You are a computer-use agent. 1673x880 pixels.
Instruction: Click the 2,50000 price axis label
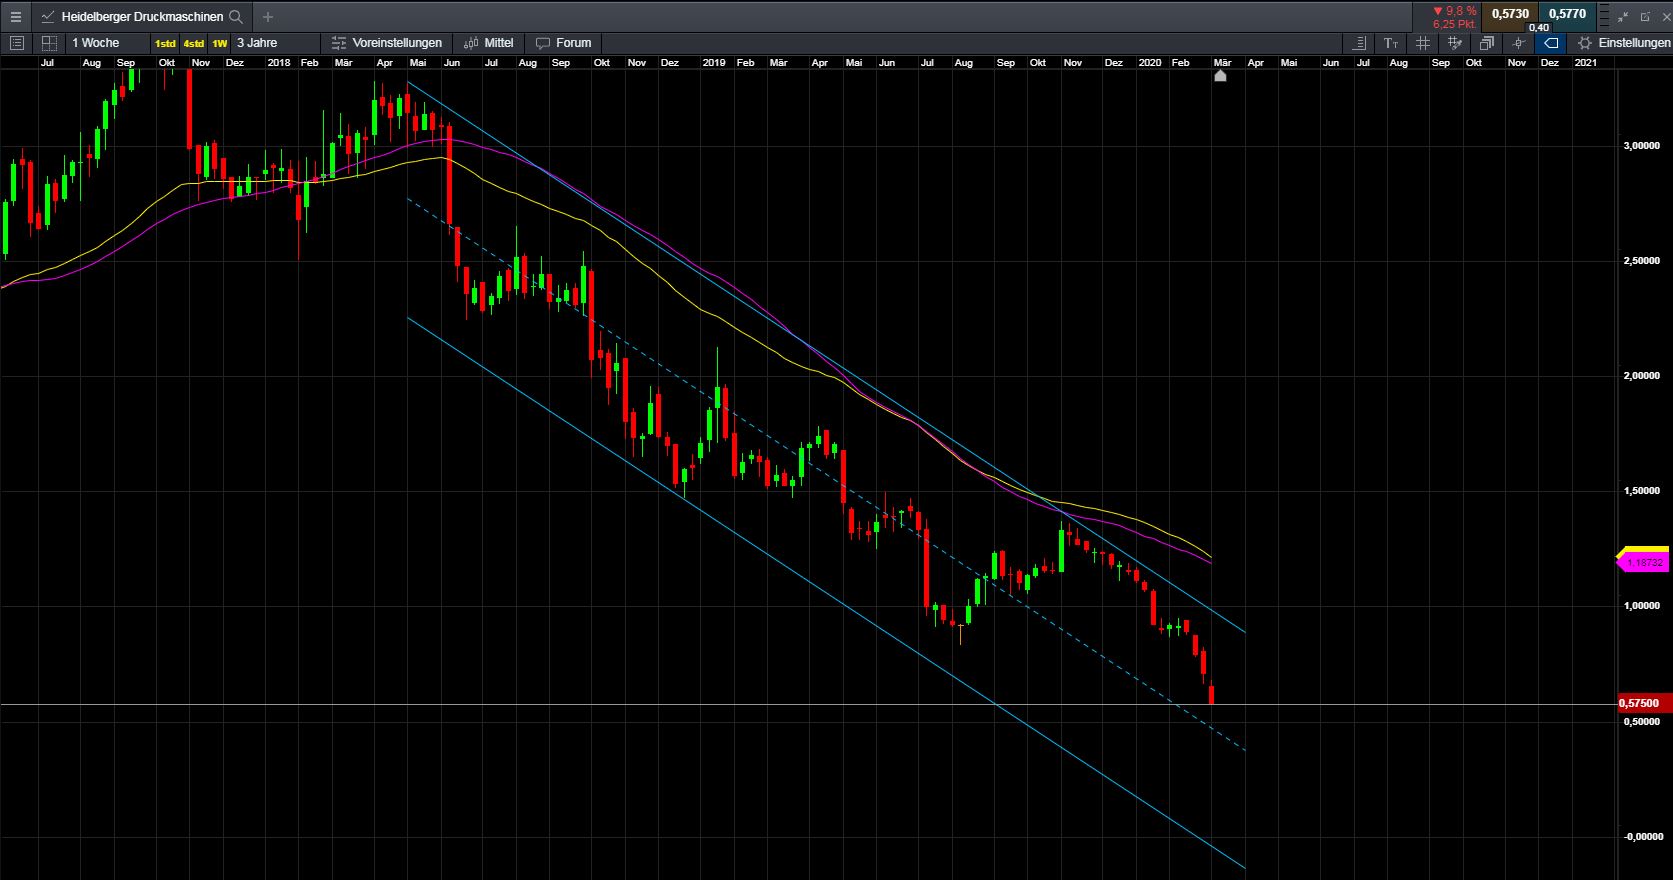(x=1640, y=261)
